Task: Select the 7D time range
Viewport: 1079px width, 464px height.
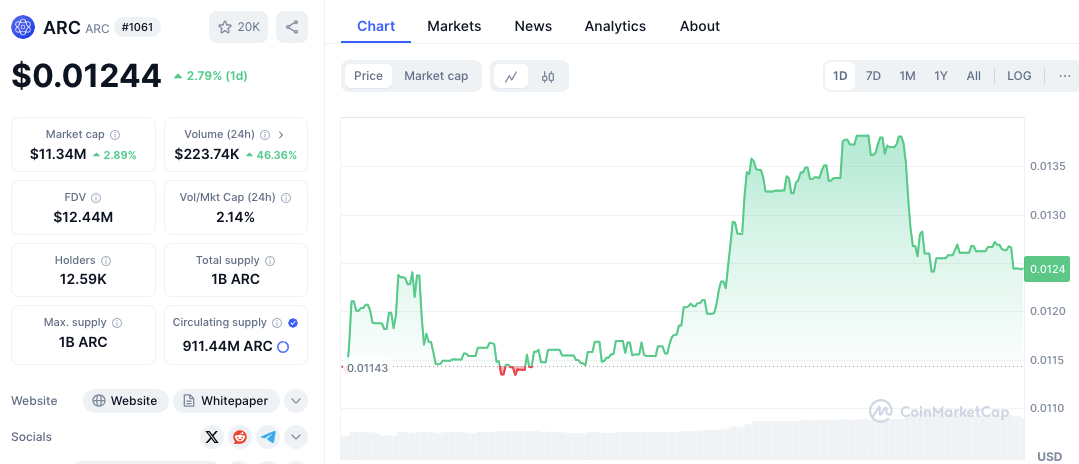Action: point(873,76)
